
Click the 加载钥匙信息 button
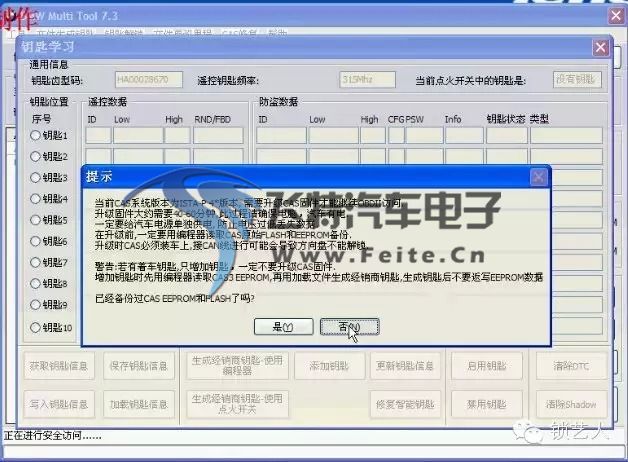139,404
